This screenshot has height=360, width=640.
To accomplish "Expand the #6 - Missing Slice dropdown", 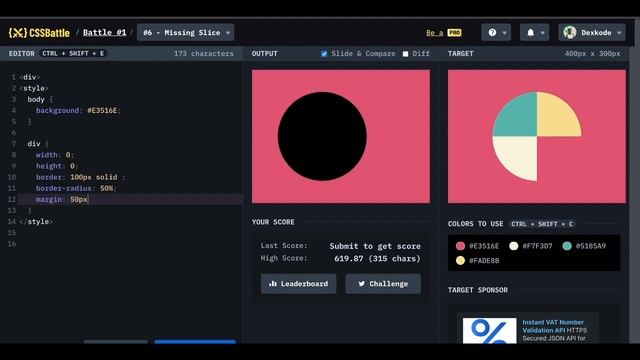I will [186, 33].
